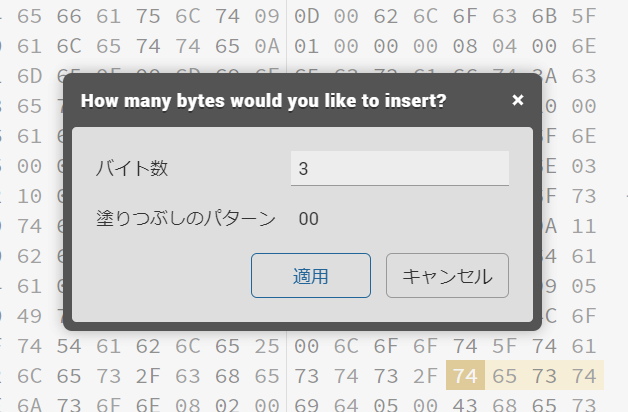The width and height of the screenshot is (628, 412).
Task: Click the 適用 button
Action: pos(311,275)
